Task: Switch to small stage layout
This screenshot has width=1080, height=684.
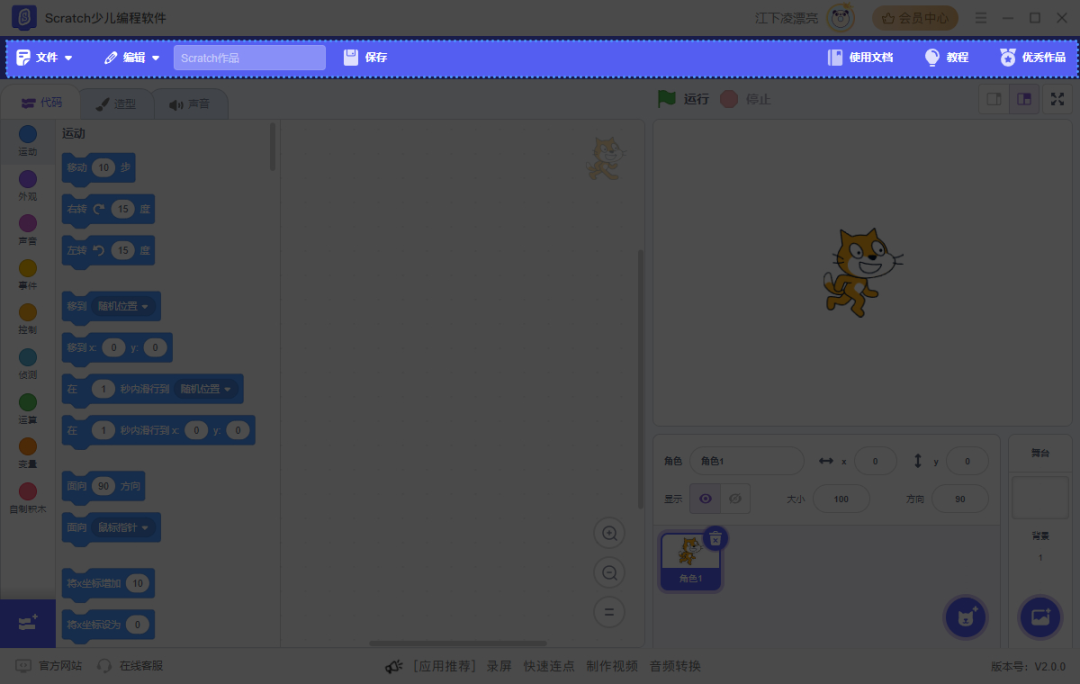Action: pos(994,99)
